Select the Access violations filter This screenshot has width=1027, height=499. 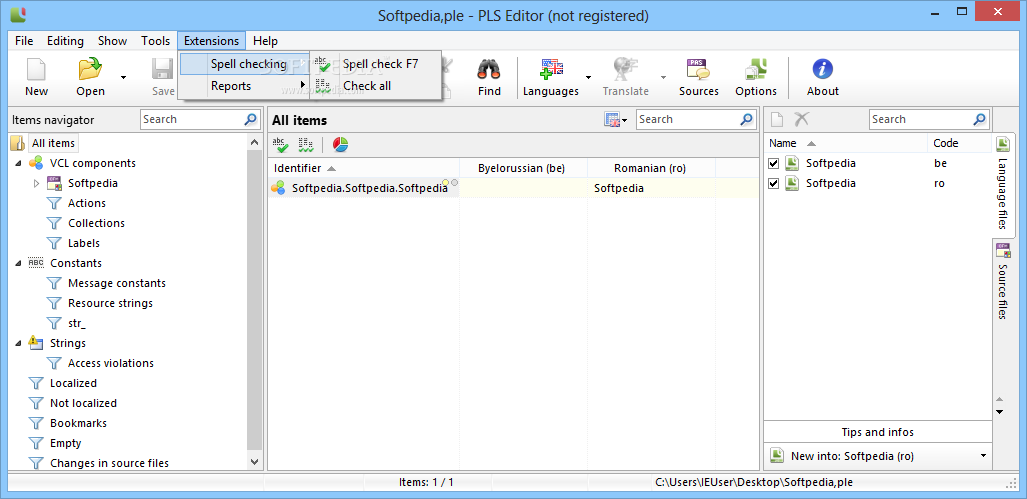tap(111, 363)
